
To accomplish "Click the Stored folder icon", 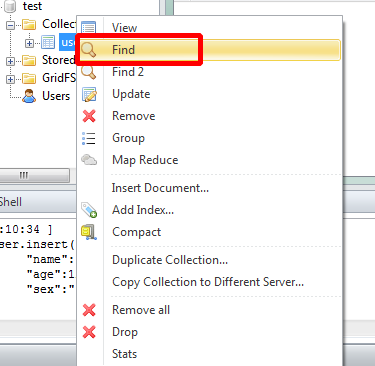I will click(x=29, y=60).
